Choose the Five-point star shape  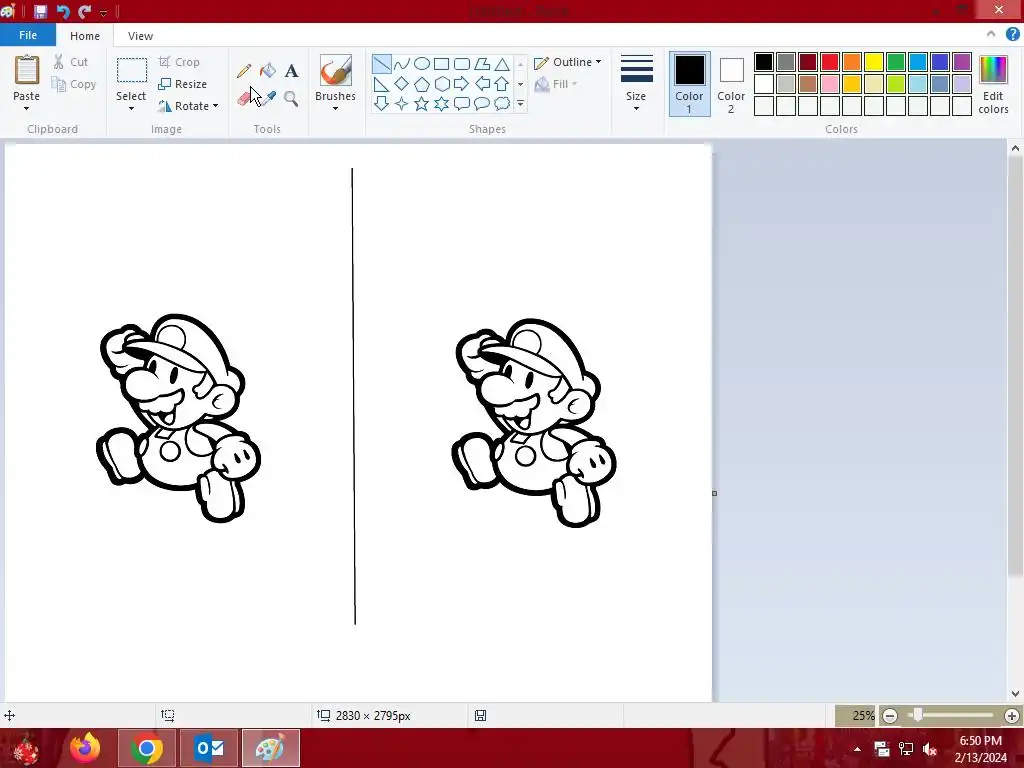422,103
